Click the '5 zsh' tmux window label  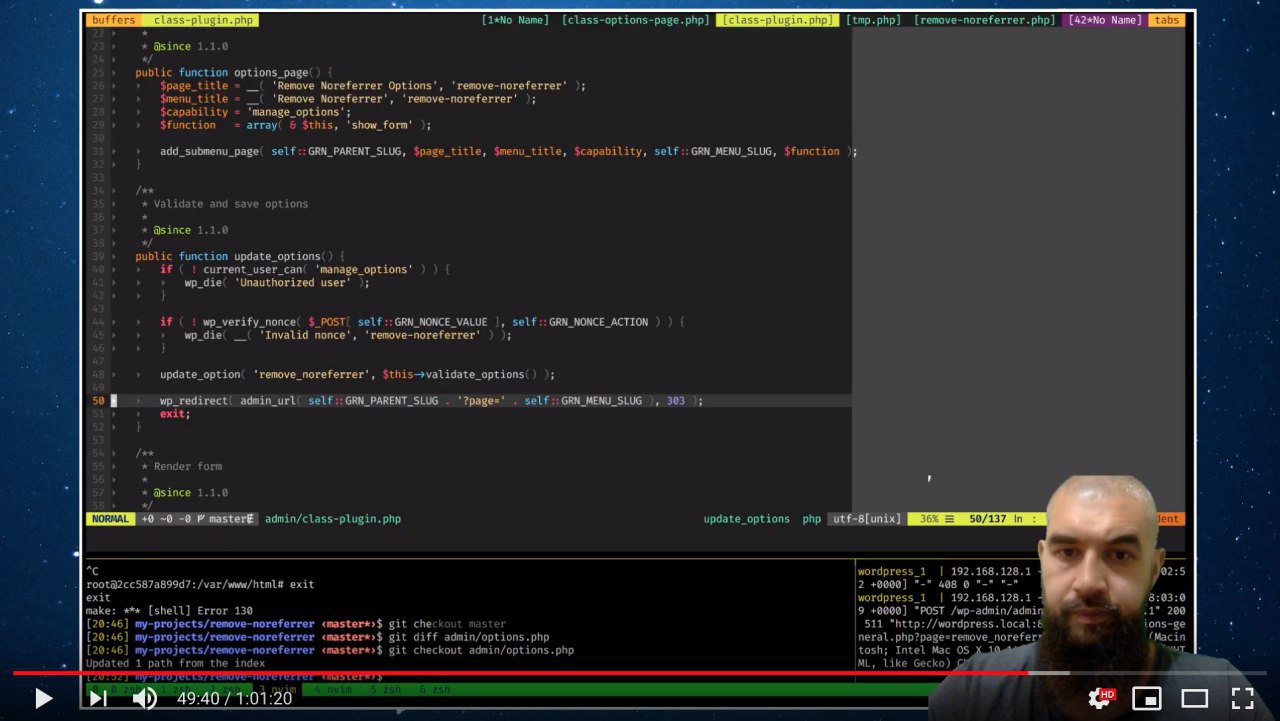click(385, 689)
